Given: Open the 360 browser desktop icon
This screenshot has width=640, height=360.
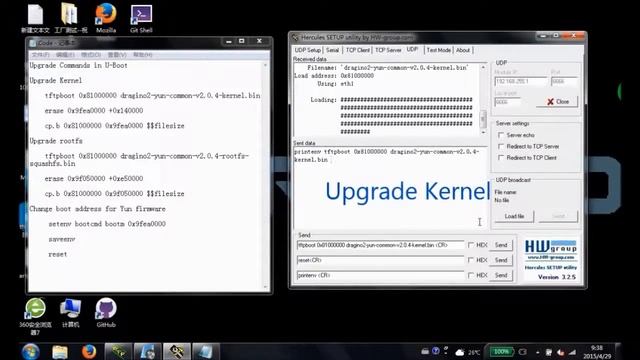Looking at the screenshot, I should (36, 316).
